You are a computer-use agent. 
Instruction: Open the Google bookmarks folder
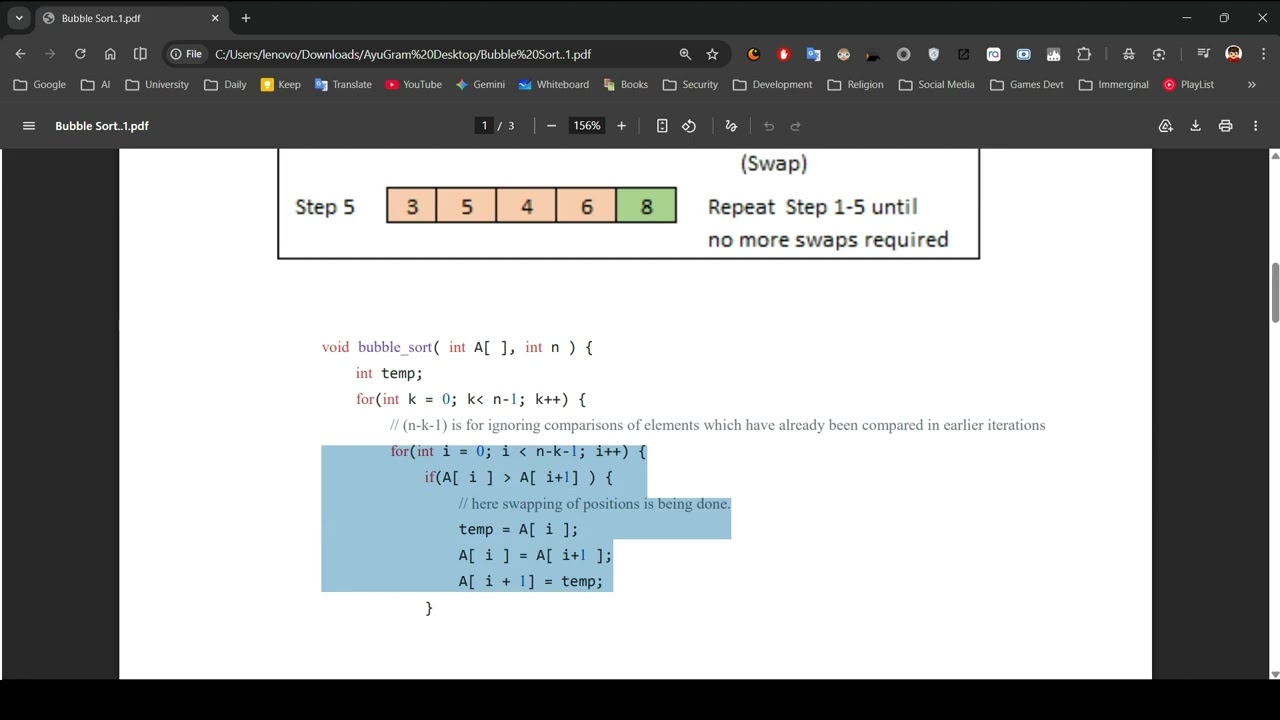click(x=40, y=85)
